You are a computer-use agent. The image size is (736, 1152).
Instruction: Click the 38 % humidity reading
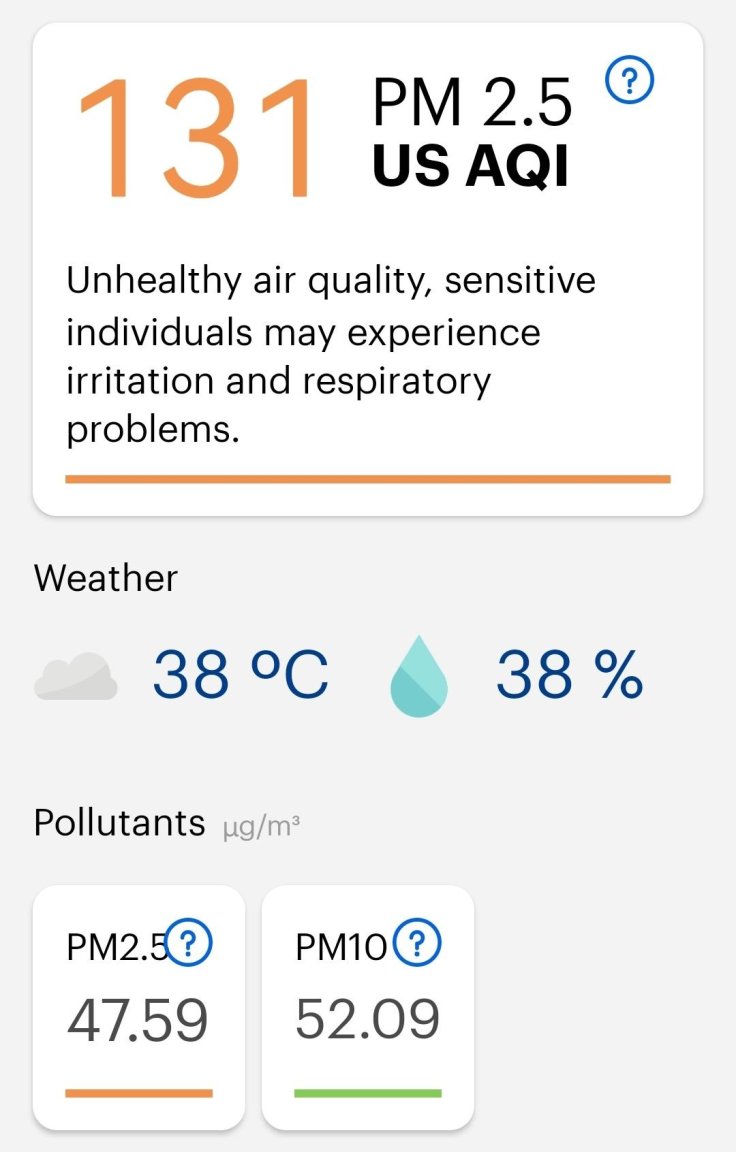[x=569, y=674]
